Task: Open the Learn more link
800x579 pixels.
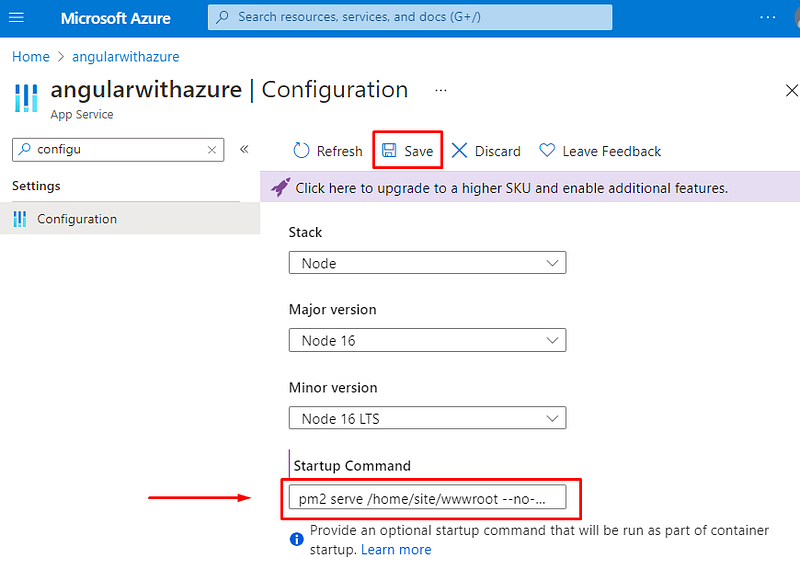Action: click(396, 549)
